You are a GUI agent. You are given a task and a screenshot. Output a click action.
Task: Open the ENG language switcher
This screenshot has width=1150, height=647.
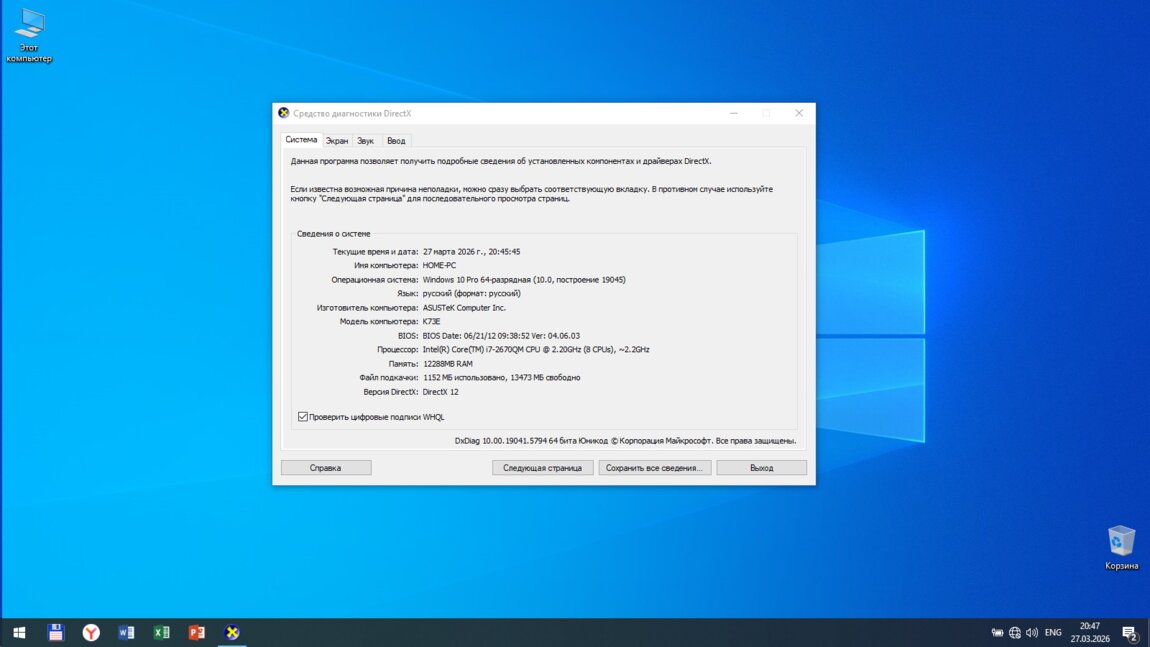point(1053,633)
